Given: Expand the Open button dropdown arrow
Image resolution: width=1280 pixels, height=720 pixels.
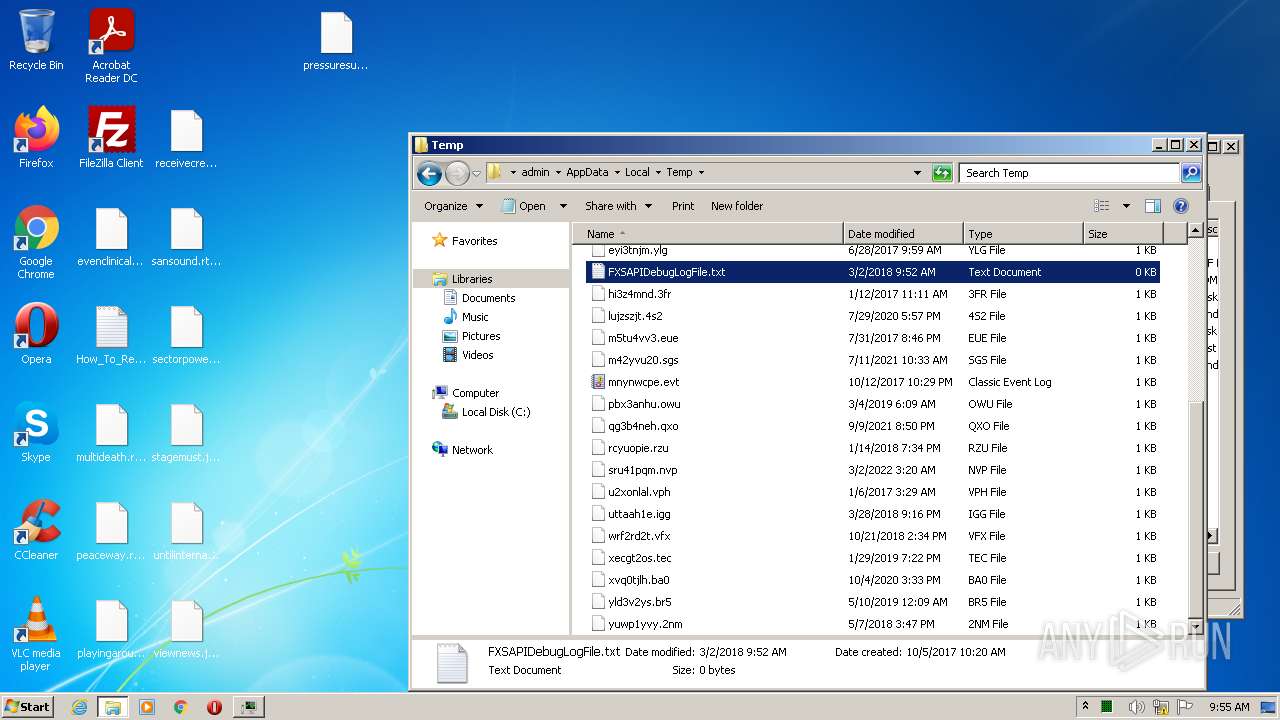Looking at the screenshot, I should [x=563, y=206].
